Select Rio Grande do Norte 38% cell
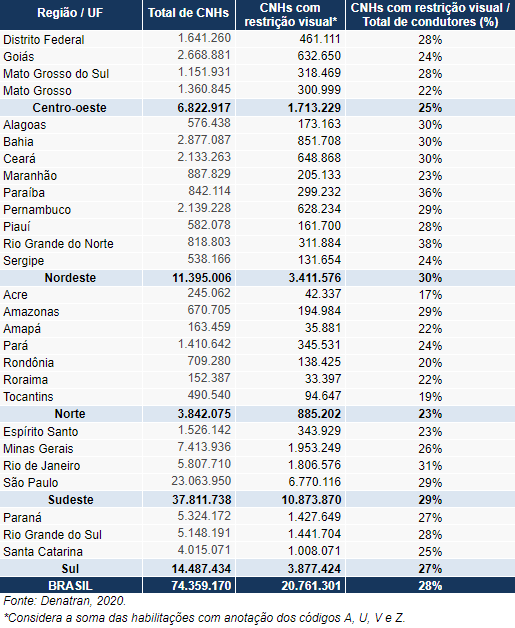Viewport: 515px width, 628px height. click(430, 244)
